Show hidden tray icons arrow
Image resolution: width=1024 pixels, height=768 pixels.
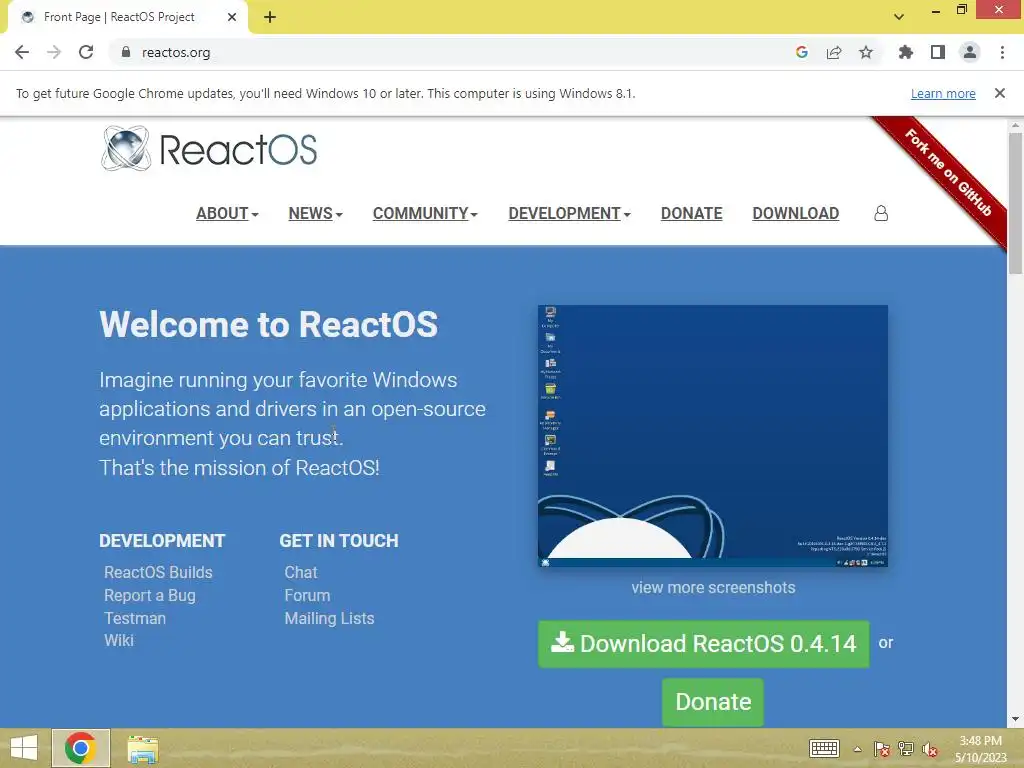[x=857, y=749]
